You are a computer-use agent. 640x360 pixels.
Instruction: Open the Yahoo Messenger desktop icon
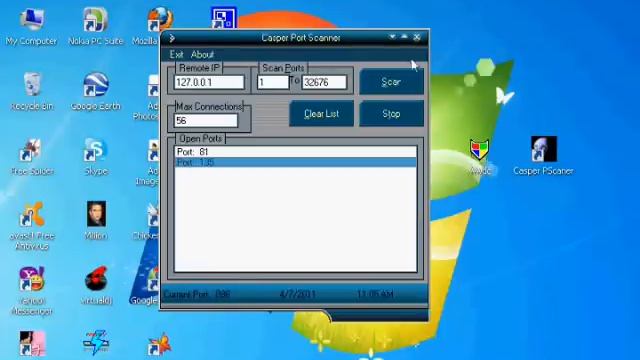[31, 279]
